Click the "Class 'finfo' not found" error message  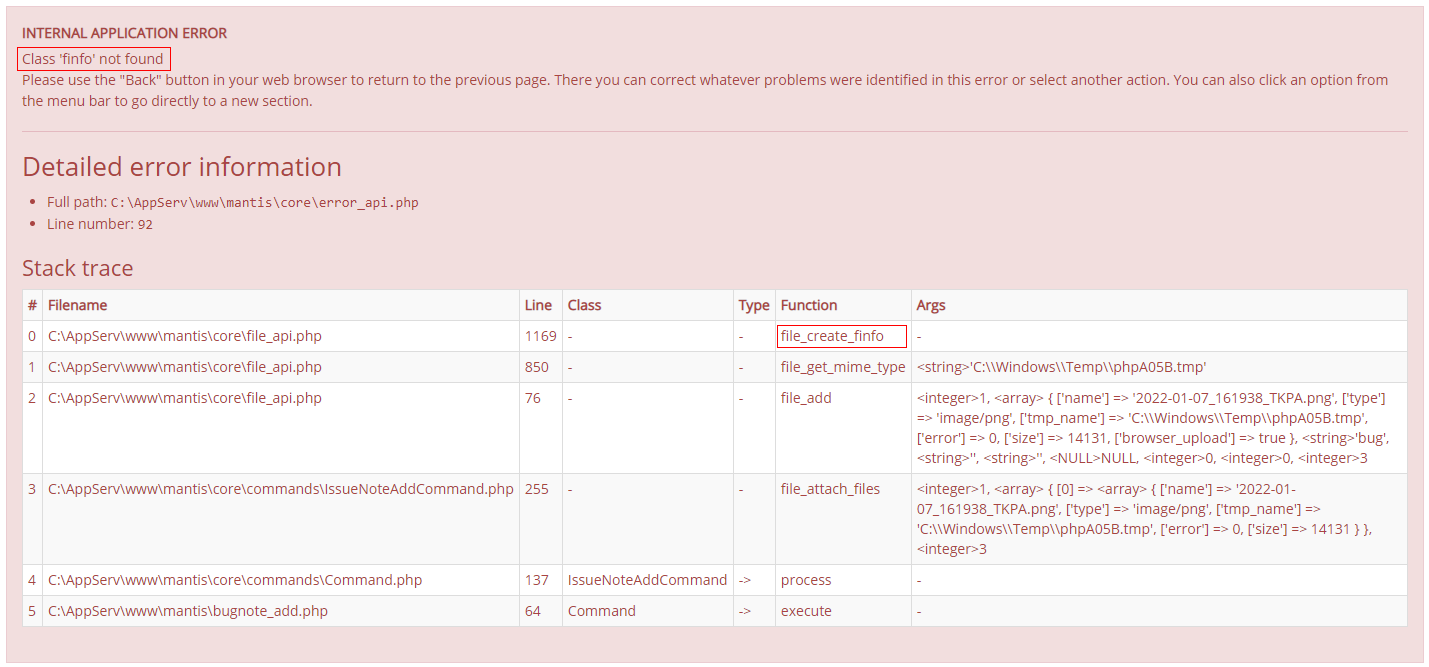93,59
